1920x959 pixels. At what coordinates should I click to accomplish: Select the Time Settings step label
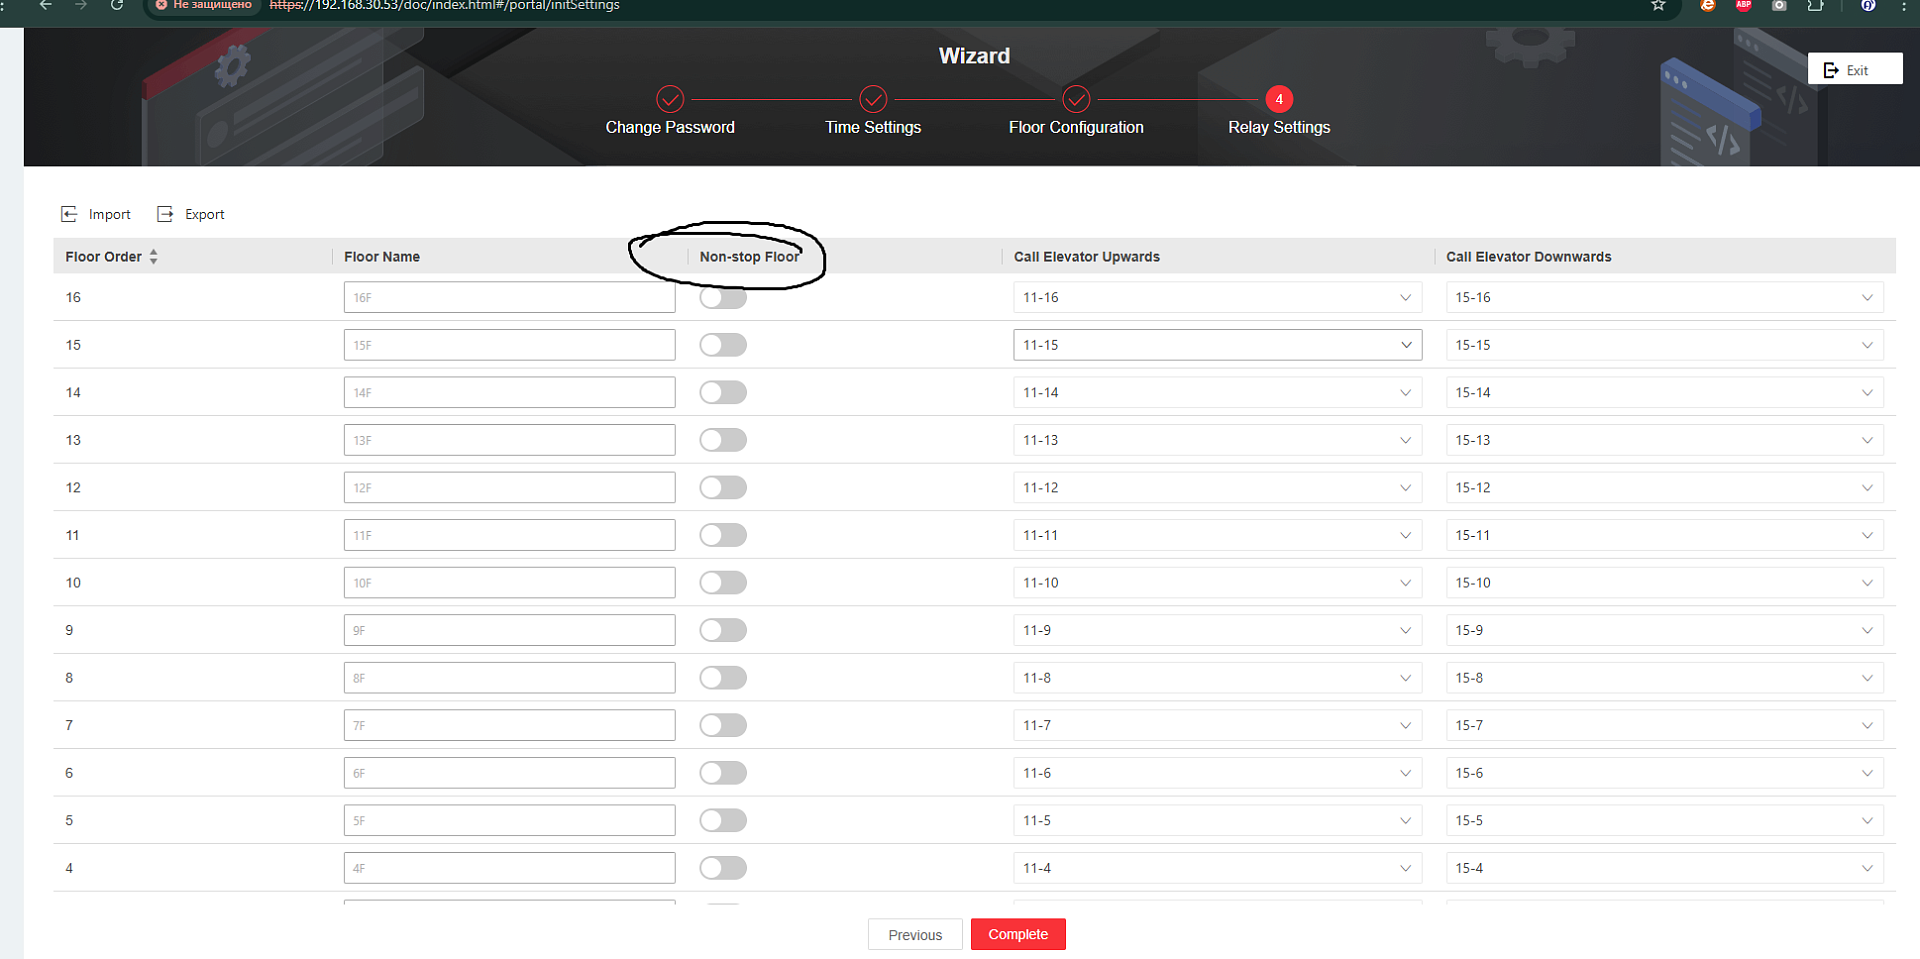point(873,128)
